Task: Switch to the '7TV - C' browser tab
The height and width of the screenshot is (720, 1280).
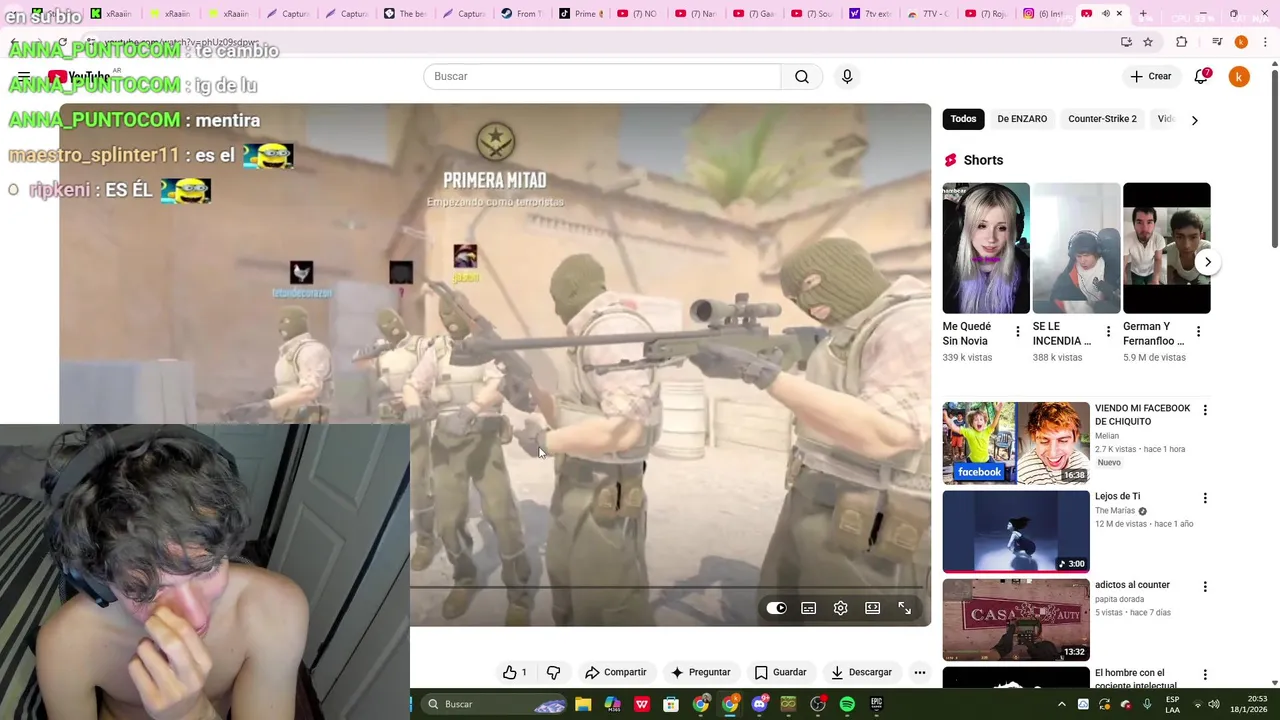Action: pos(929,14)
